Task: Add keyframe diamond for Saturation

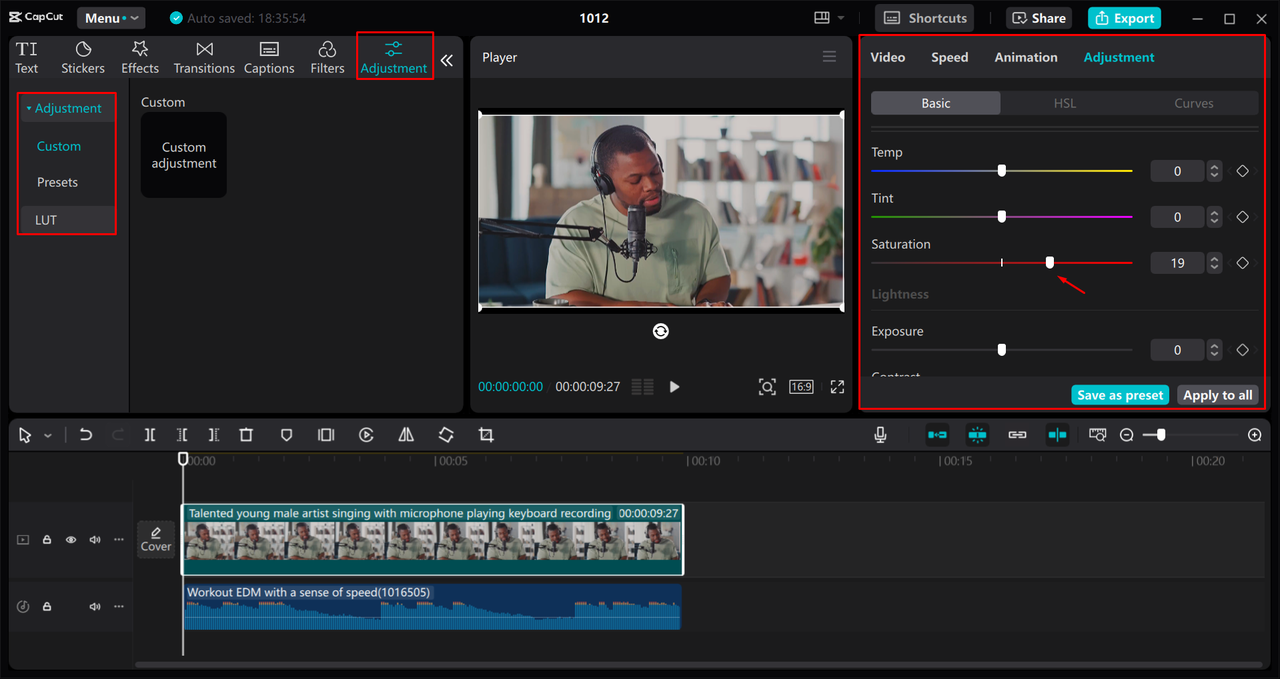Action: [1243, 263]
